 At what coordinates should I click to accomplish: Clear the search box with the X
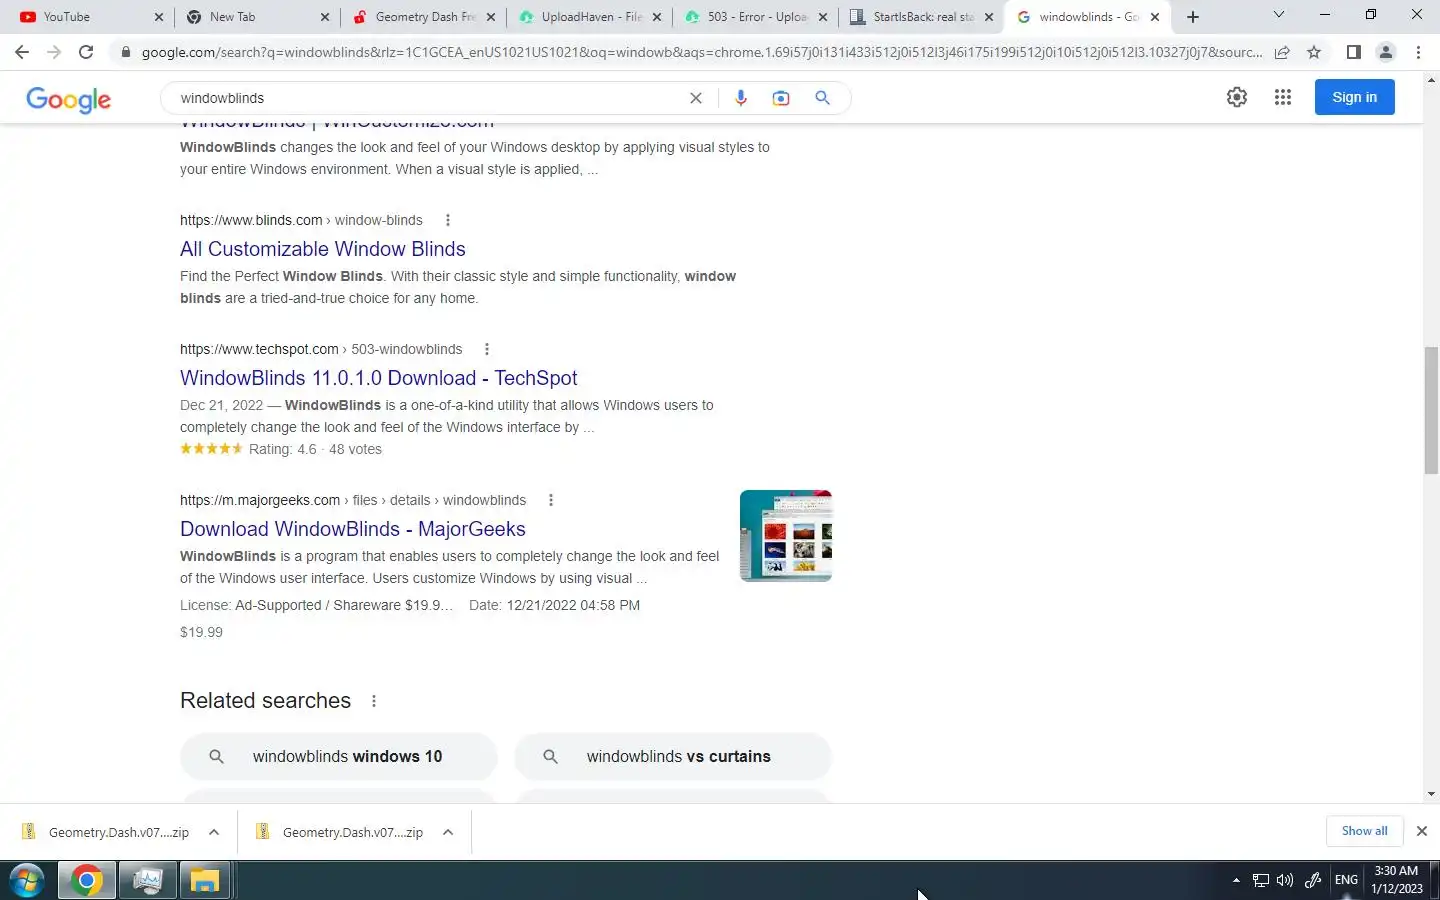[x=696, y=98]
